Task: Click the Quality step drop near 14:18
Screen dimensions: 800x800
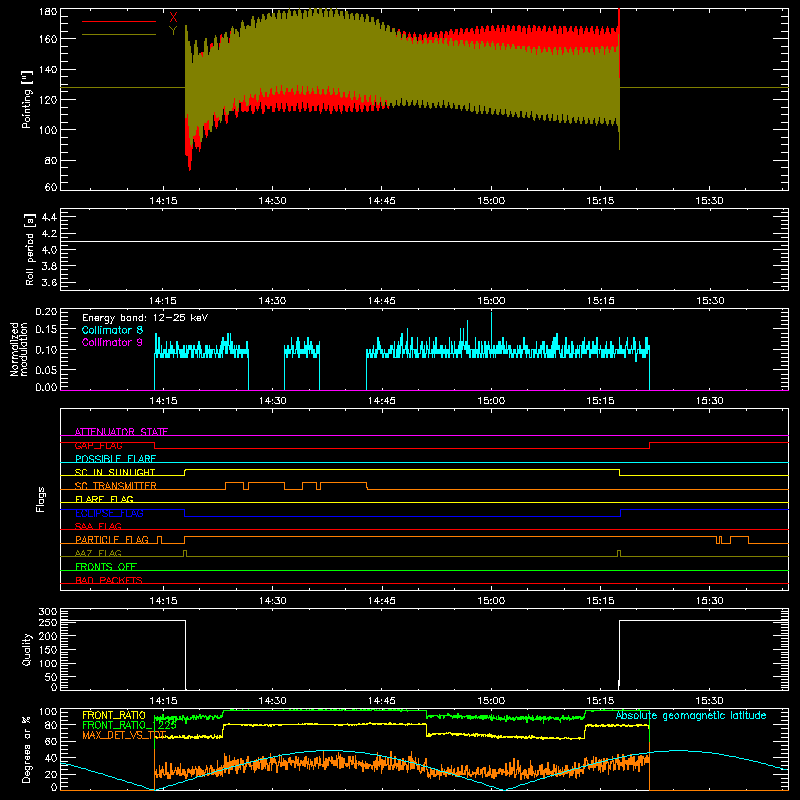Action: coord(185,655)
